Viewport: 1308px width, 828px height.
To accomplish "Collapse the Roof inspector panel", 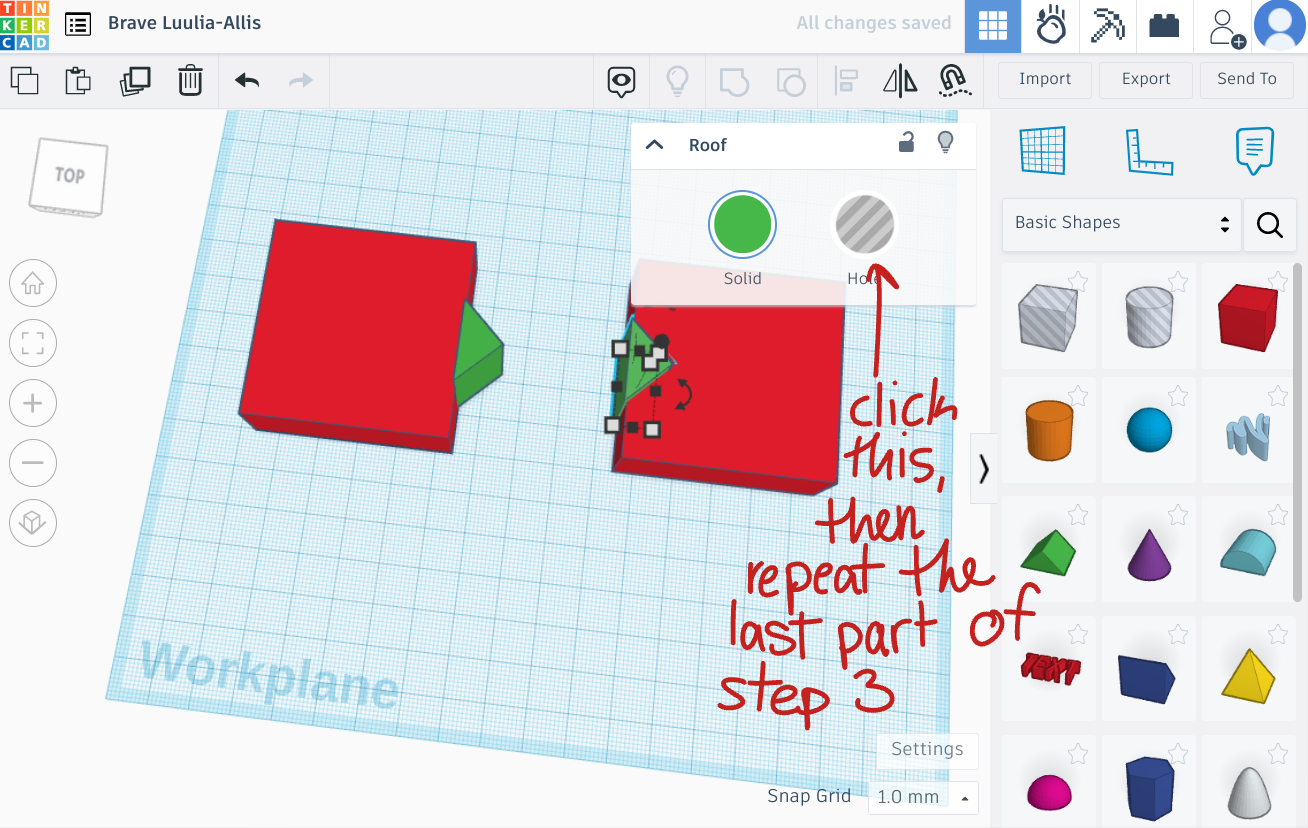I will pyautogui.click(x=654, y=144).
